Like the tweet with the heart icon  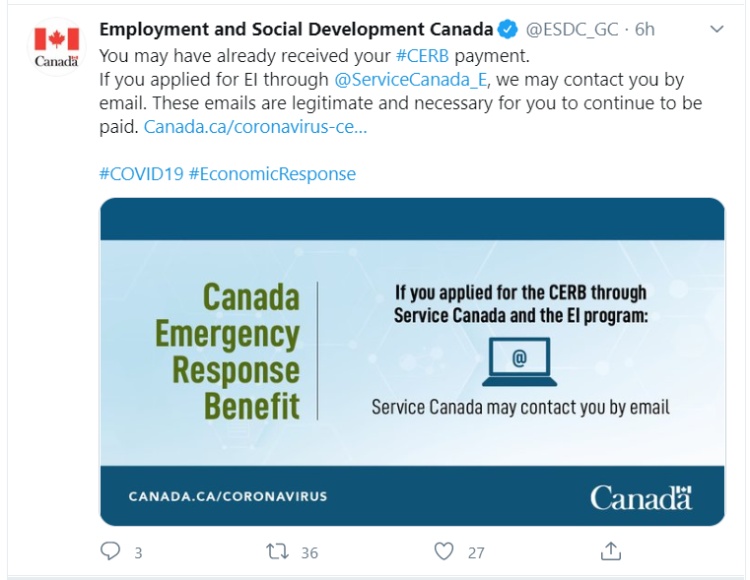tap(444, 552)
